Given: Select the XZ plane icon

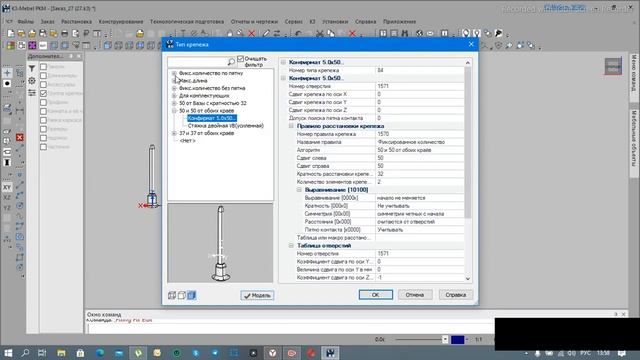Looking at the screenshot, I should (x=7, y=198).
